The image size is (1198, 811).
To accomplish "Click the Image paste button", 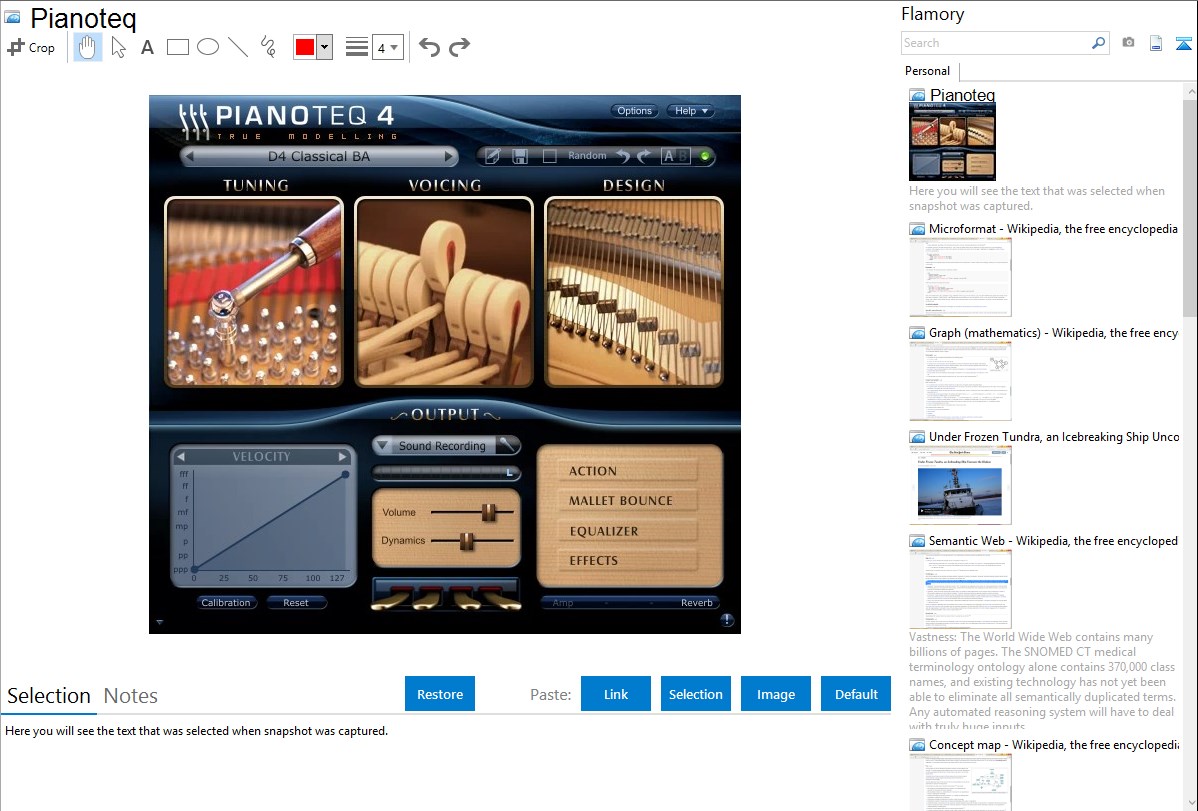I will coord(775,694).
